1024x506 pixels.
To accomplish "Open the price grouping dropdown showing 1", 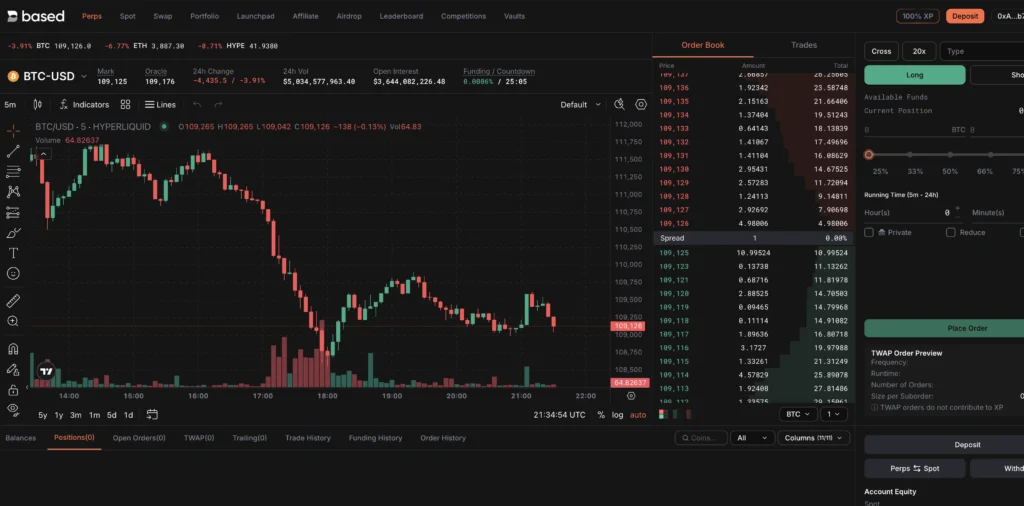I will pos(833,414).
